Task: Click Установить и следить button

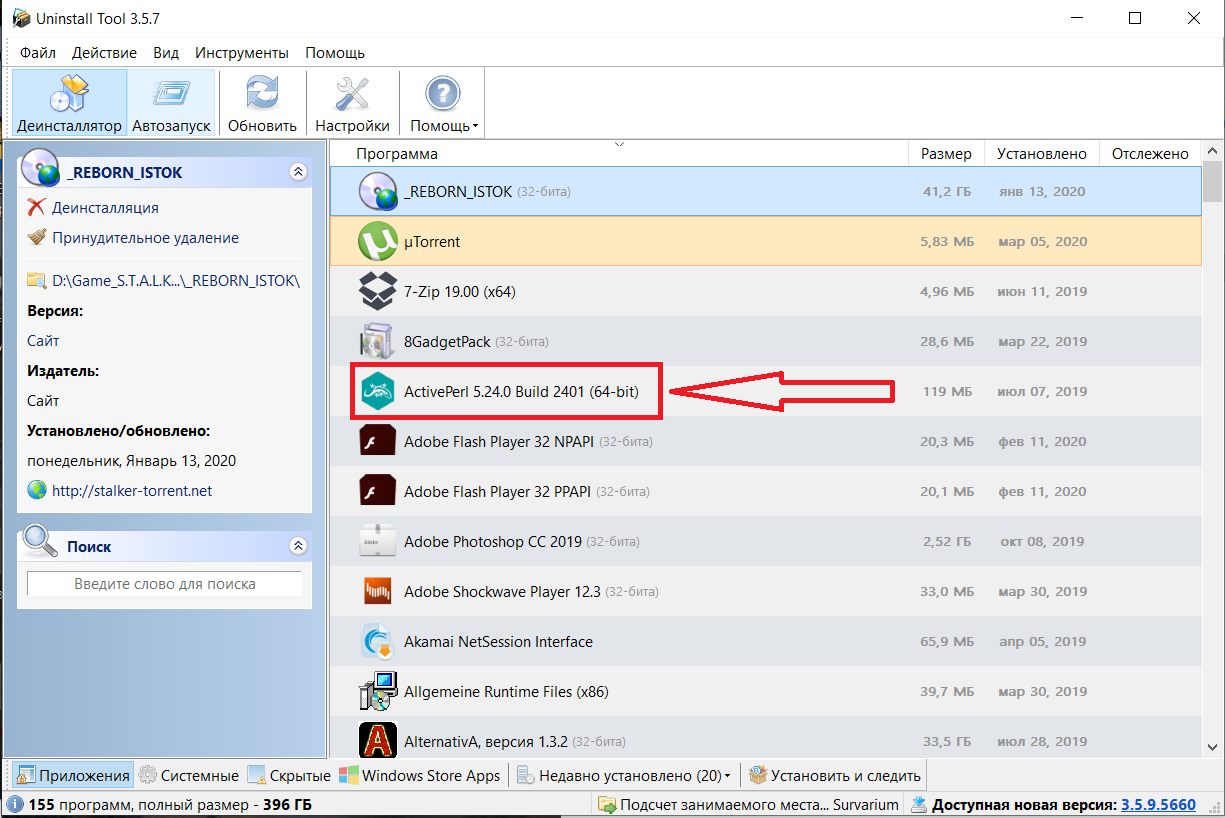Action: [x=835, y=775]
